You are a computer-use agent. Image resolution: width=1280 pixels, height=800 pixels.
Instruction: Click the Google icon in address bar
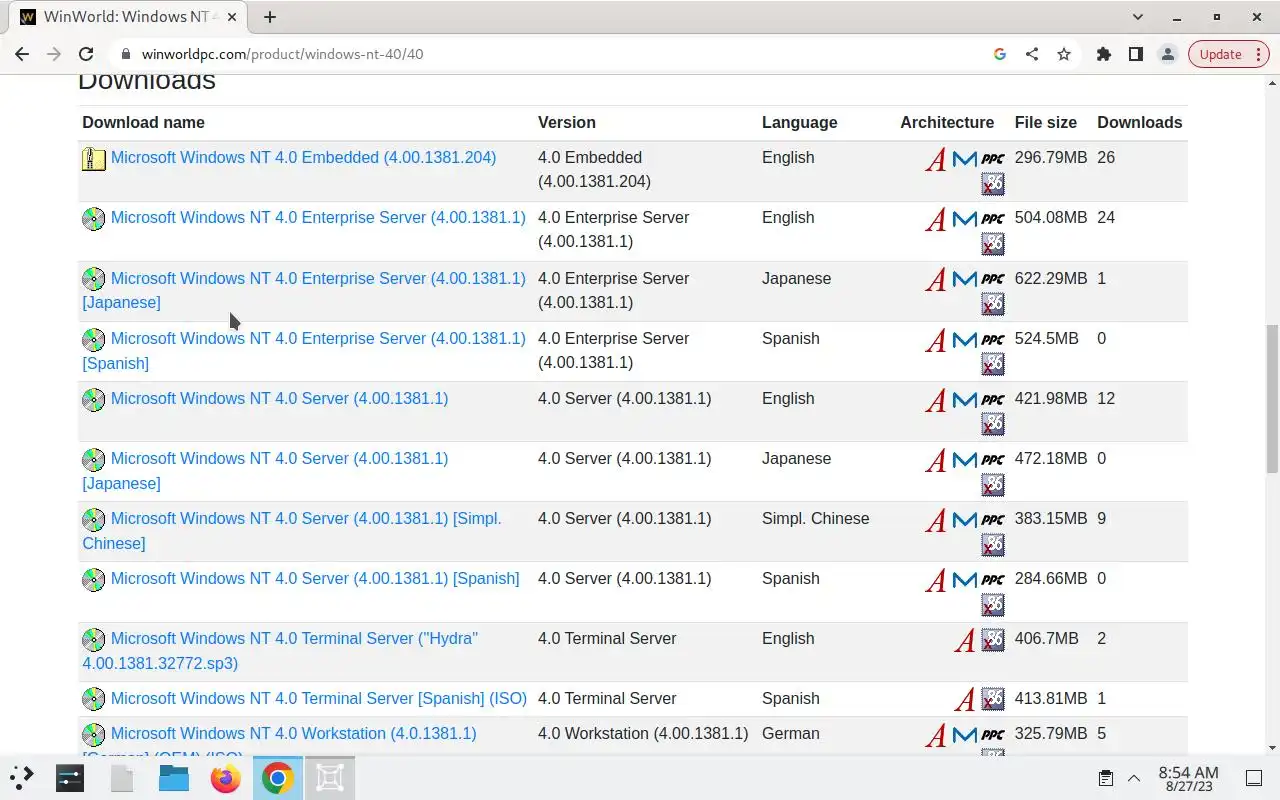pos(999,54)
